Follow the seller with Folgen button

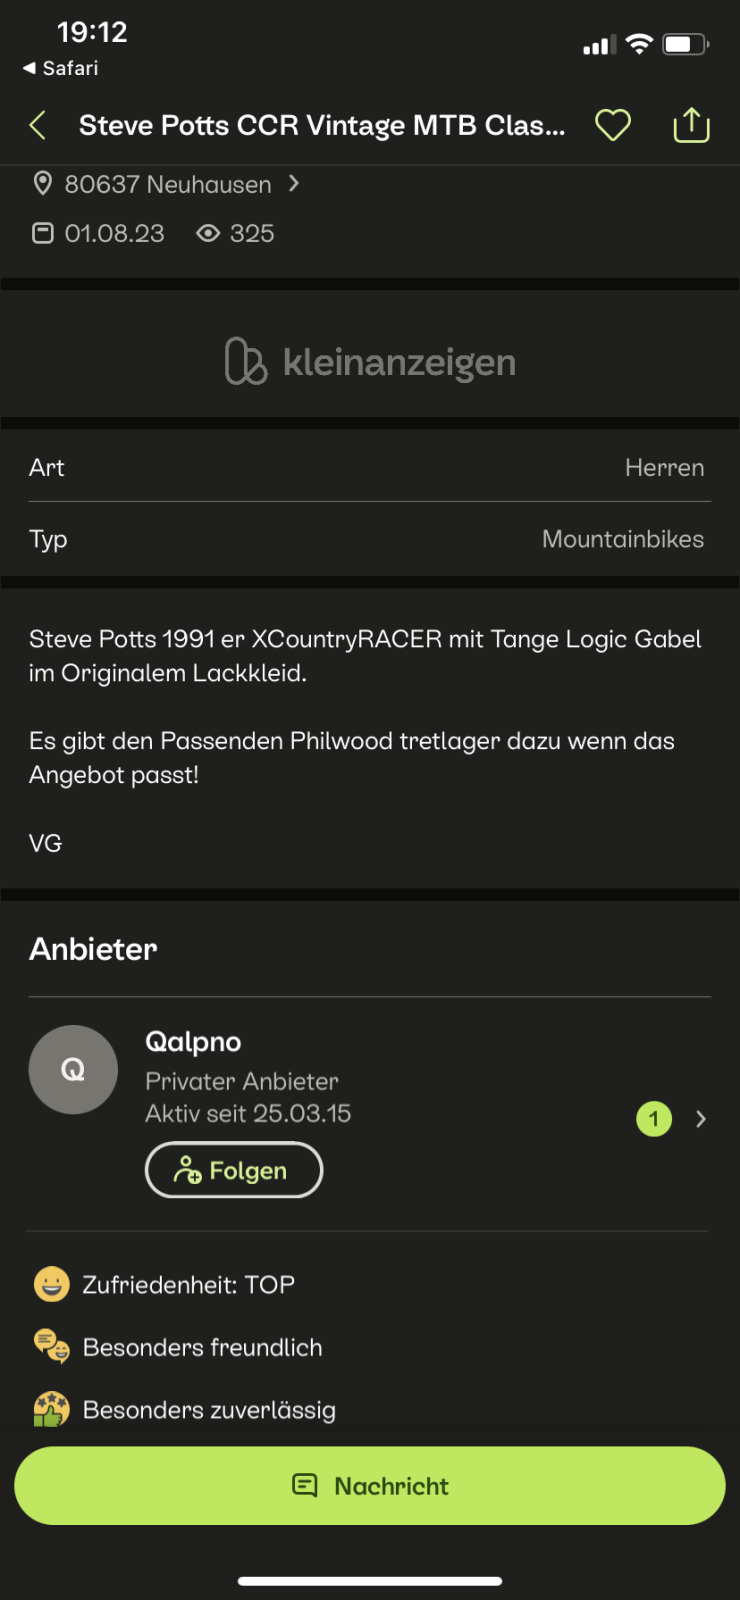click(x=234, y=1170)
